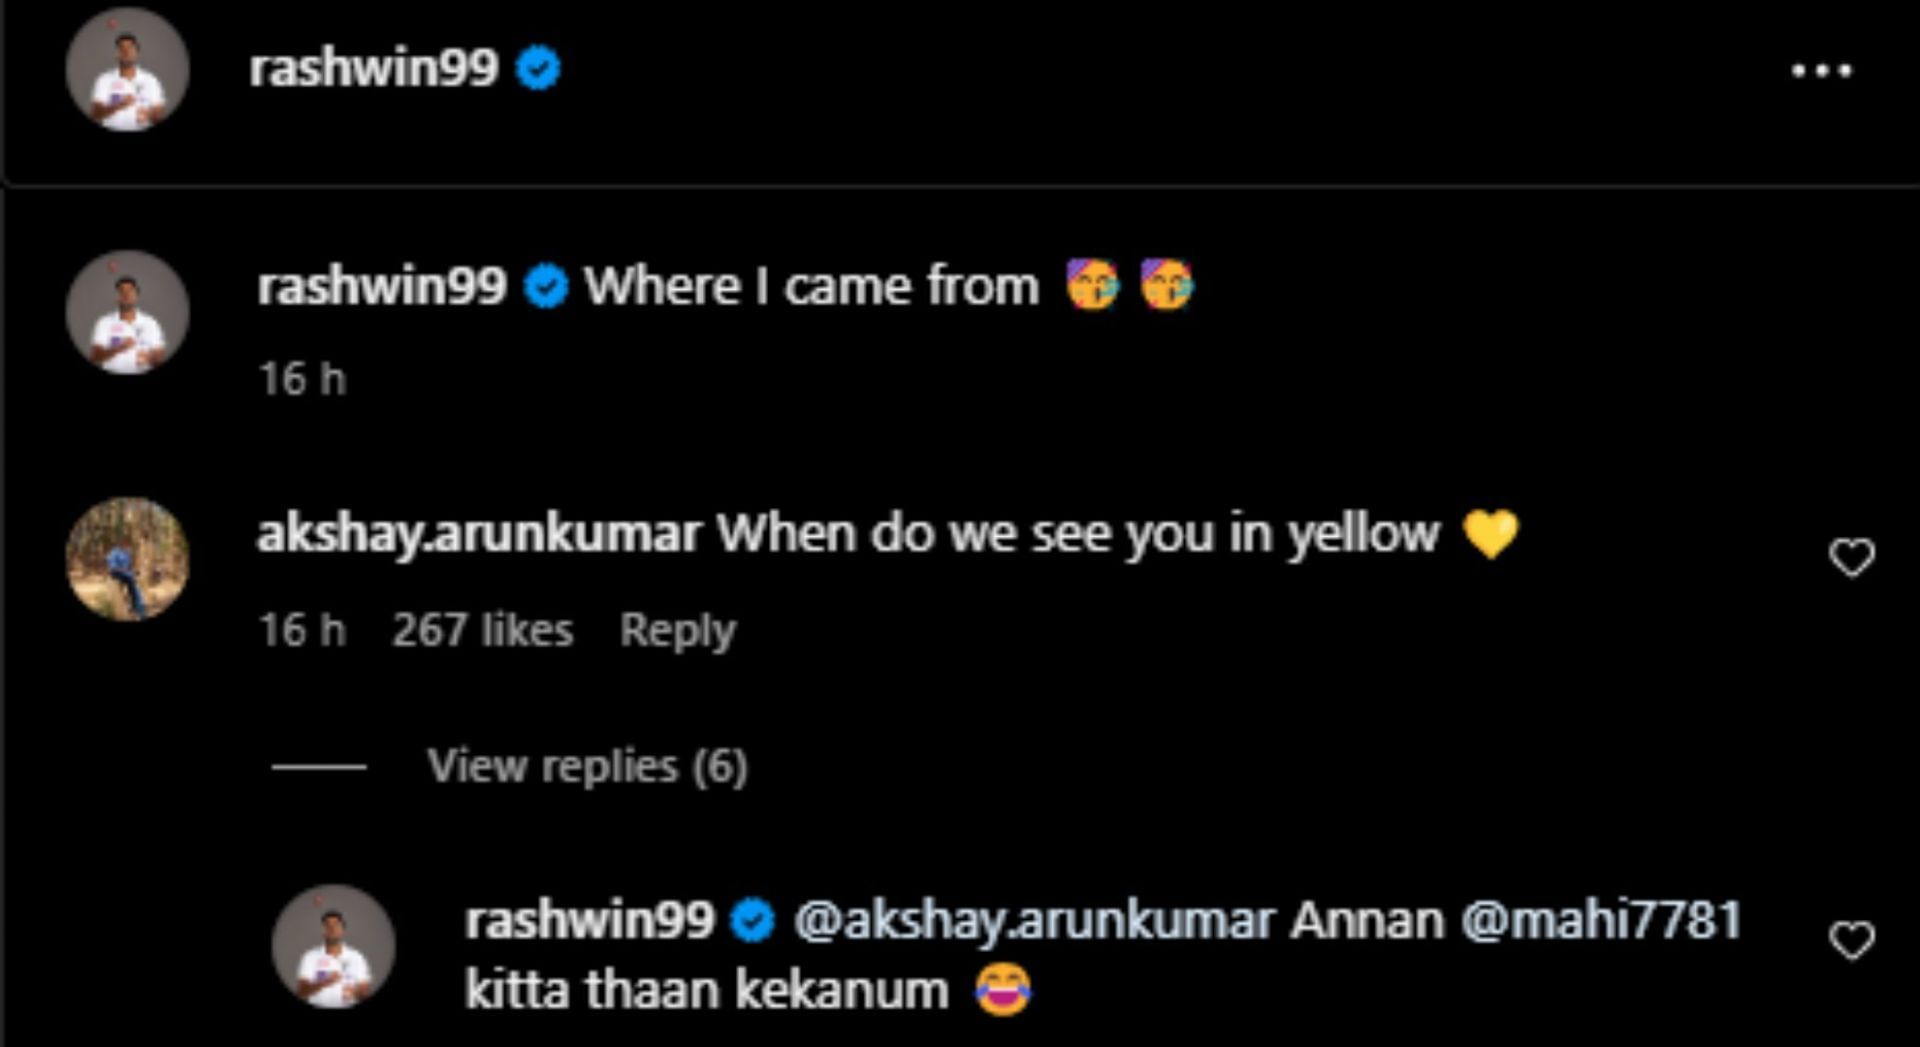The width and height of the screenshot is (1920, 1047).
Task: Open the @akshay.arunkumar mention link
Action: pos(1034,920)
